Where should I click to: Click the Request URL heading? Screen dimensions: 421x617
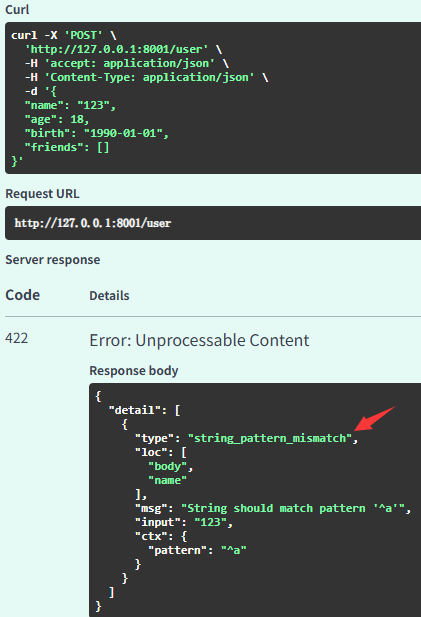pos(42,194)
